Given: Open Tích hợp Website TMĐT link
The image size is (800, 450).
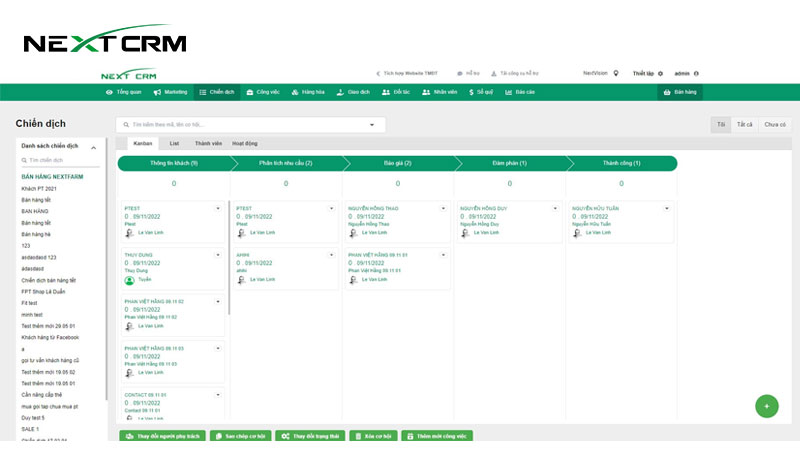Looking at the screenshot, I should pyautogui.click(x=407, y=73).
